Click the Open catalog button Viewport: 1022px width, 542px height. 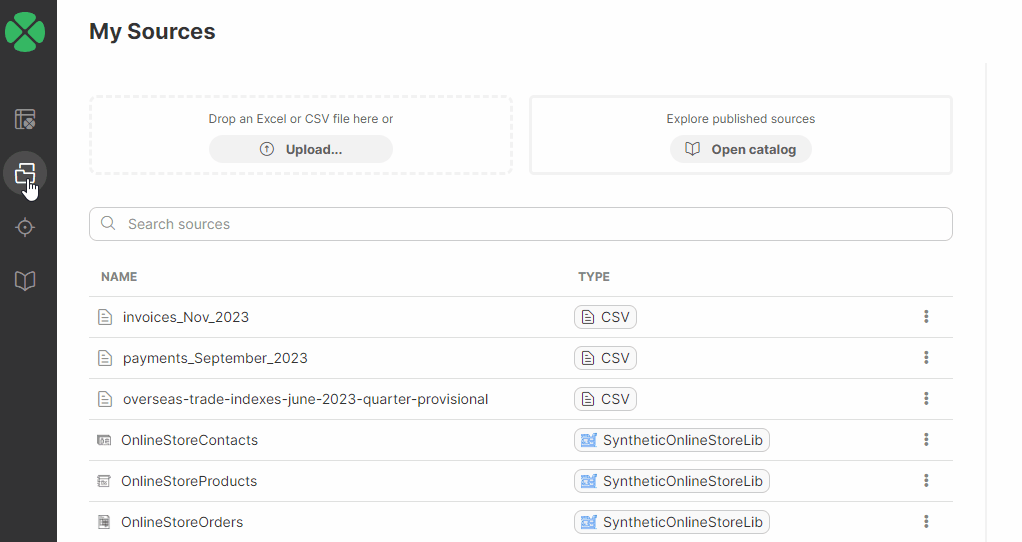(741, 149)
